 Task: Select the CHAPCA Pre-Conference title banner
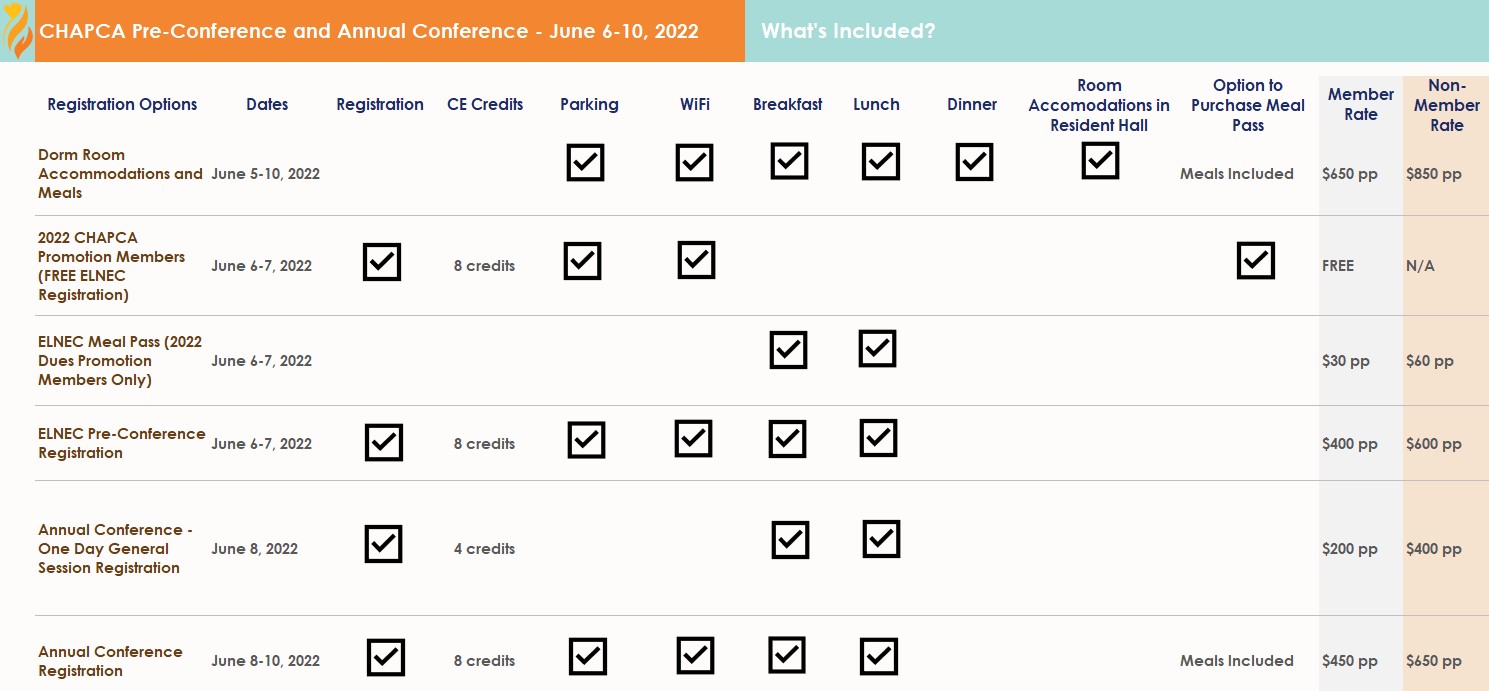click(369, 31)
